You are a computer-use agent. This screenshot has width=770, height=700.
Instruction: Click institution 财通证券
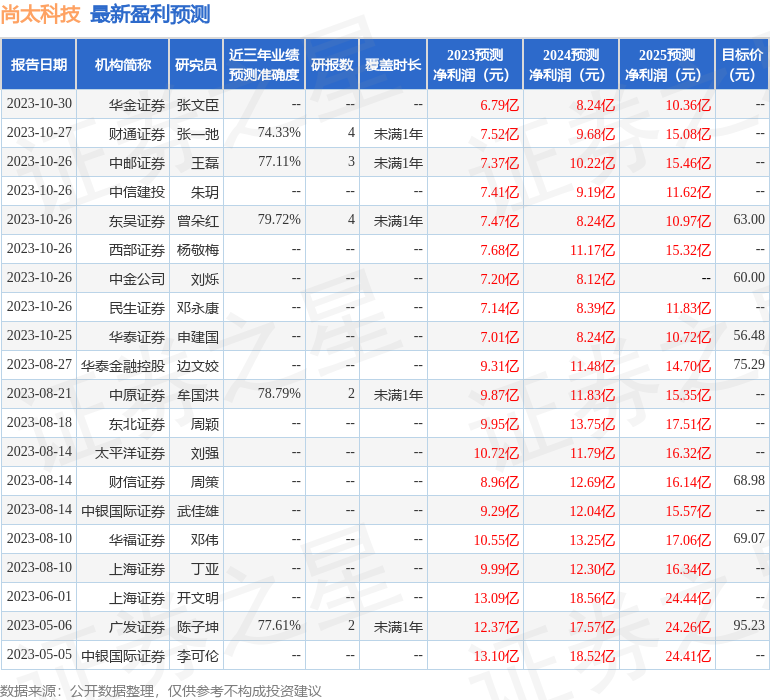137,134
